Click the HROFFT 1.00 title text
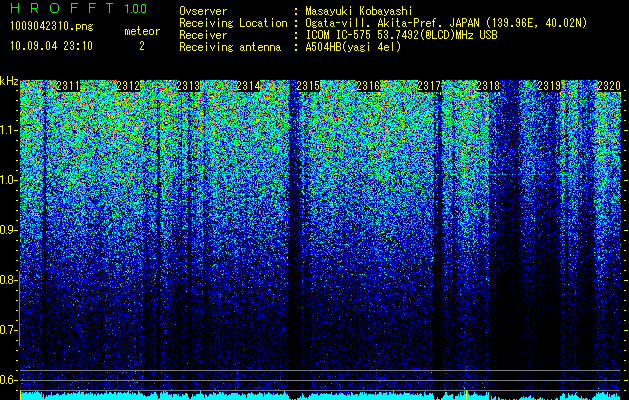This screenshot has width=629, height=400. 78,8
